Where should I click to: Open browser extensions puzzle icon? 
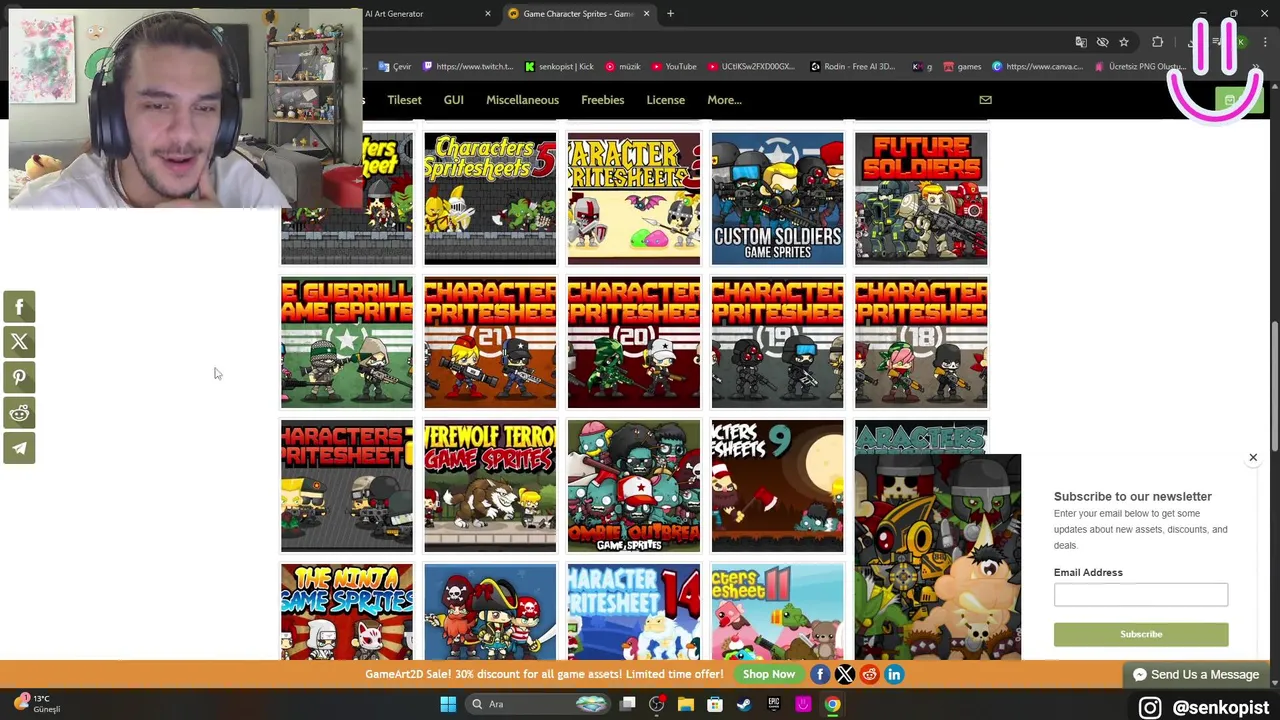coord(1158,42)
